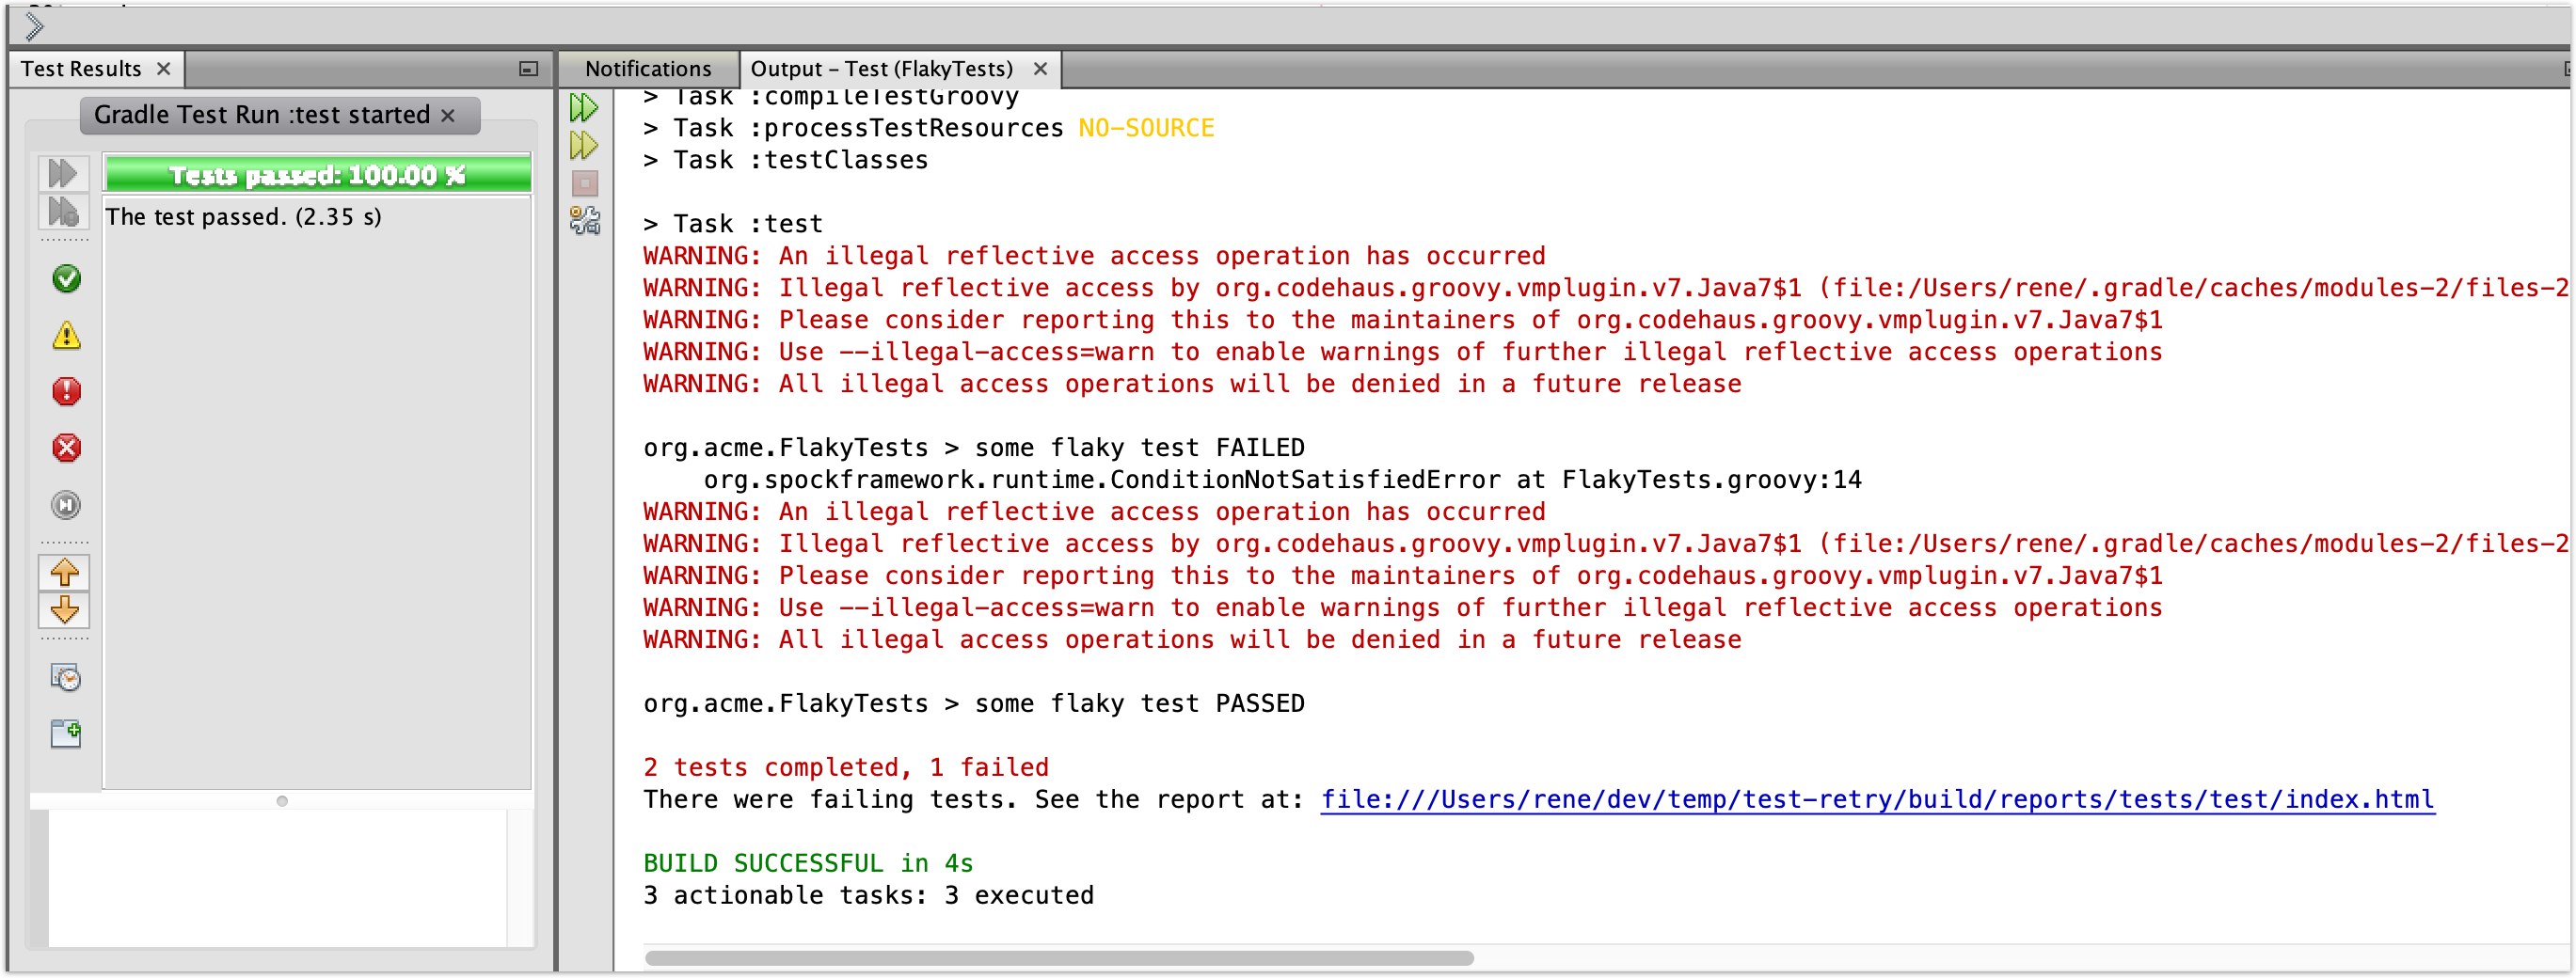Screen dimensions: 2576x978
Task: Close the Test Results tab
Action: [164, 69]
